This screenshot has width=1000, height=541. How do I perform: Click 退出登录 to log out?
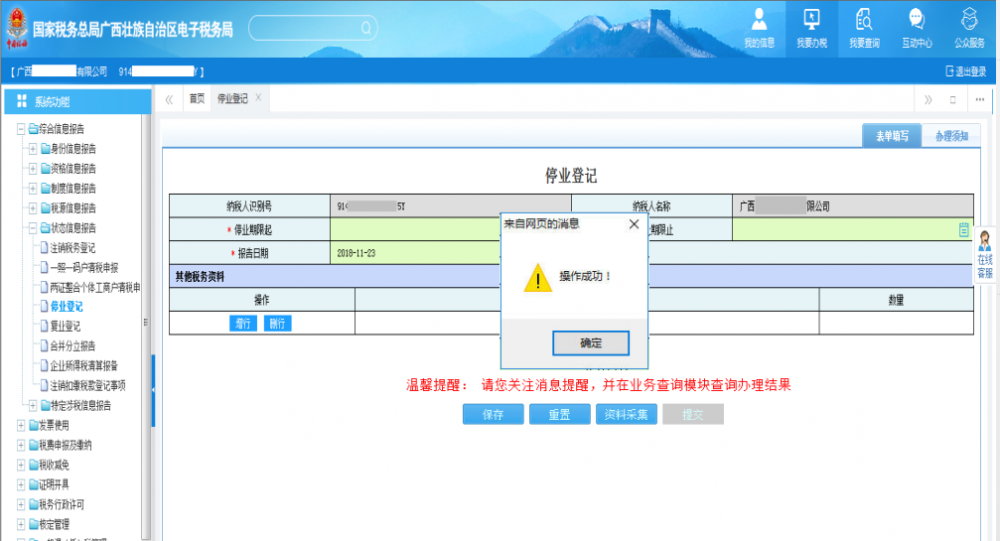pyautogui.click(x=965, y=72)
